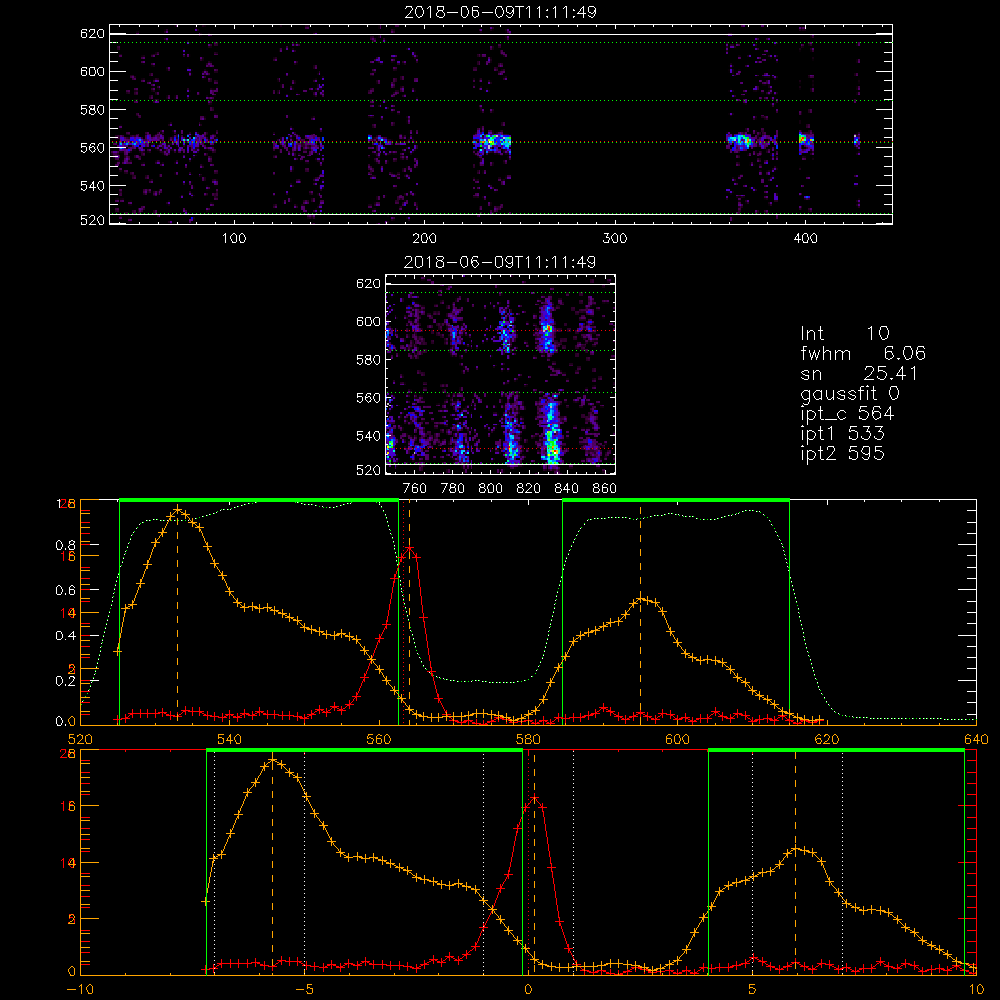This screenshot has width=1000, height=1000.
Task: Select the 'sn 25.41' readout text
Action: [859, 374]
